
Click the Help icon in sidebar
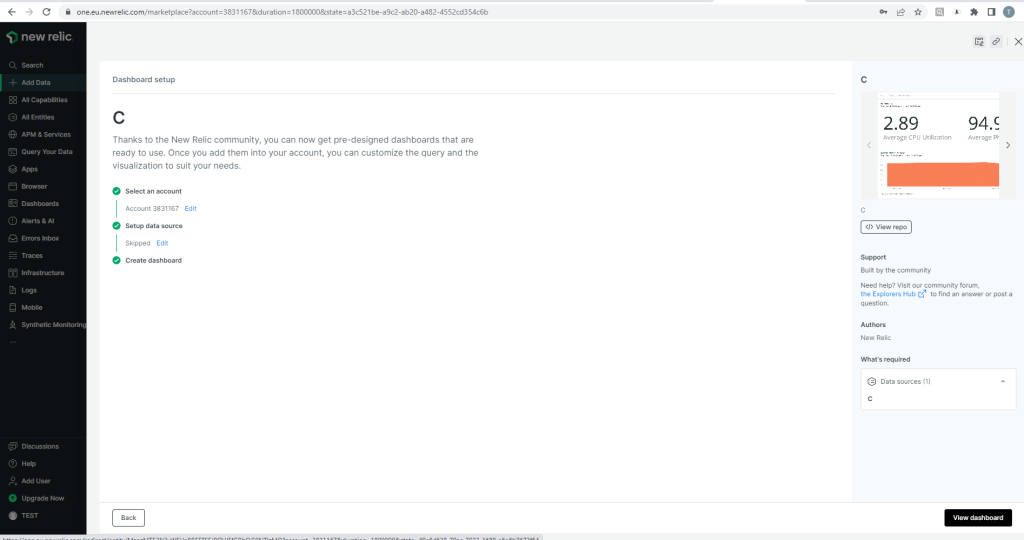point(12,464)
